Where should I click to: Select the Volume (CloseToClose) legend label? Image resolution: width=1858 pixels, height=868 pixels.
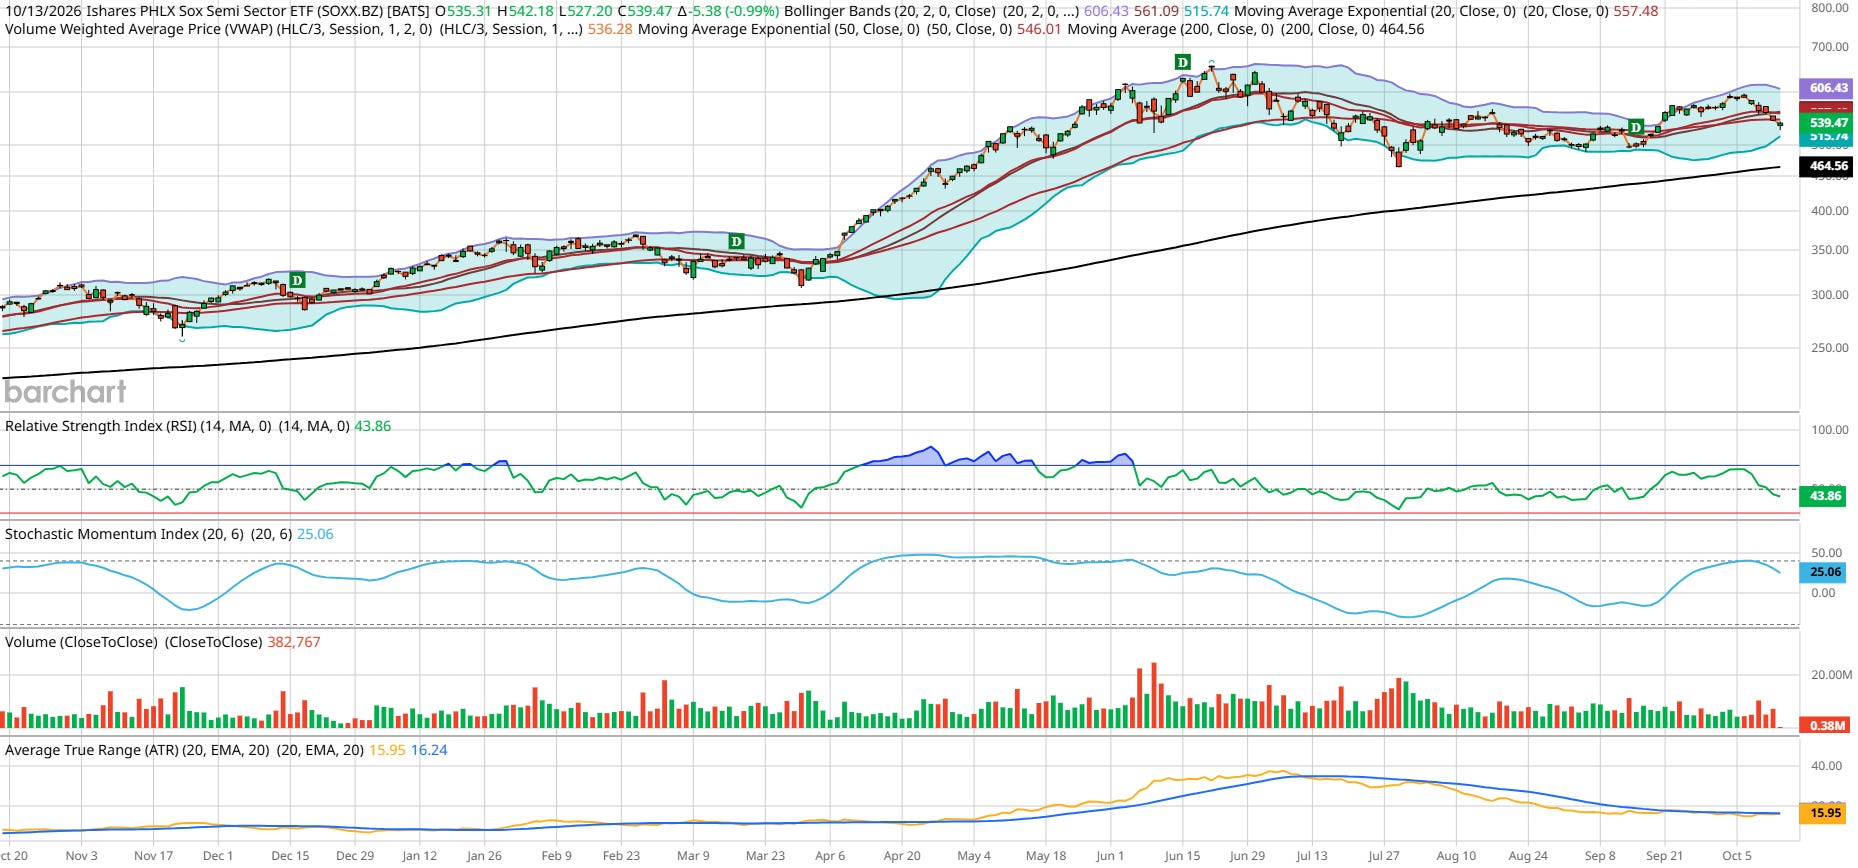[81, 642]
